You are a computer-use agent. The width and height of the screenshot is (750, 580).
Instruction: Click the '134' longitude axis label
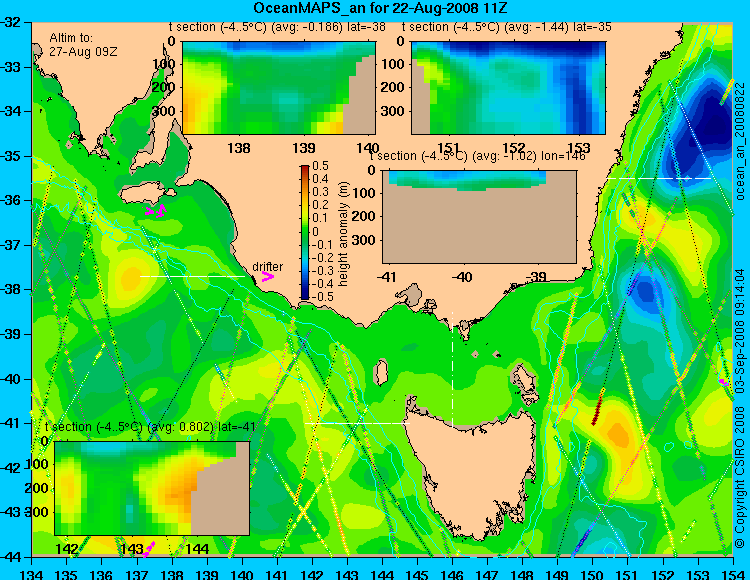pos(31,574)
